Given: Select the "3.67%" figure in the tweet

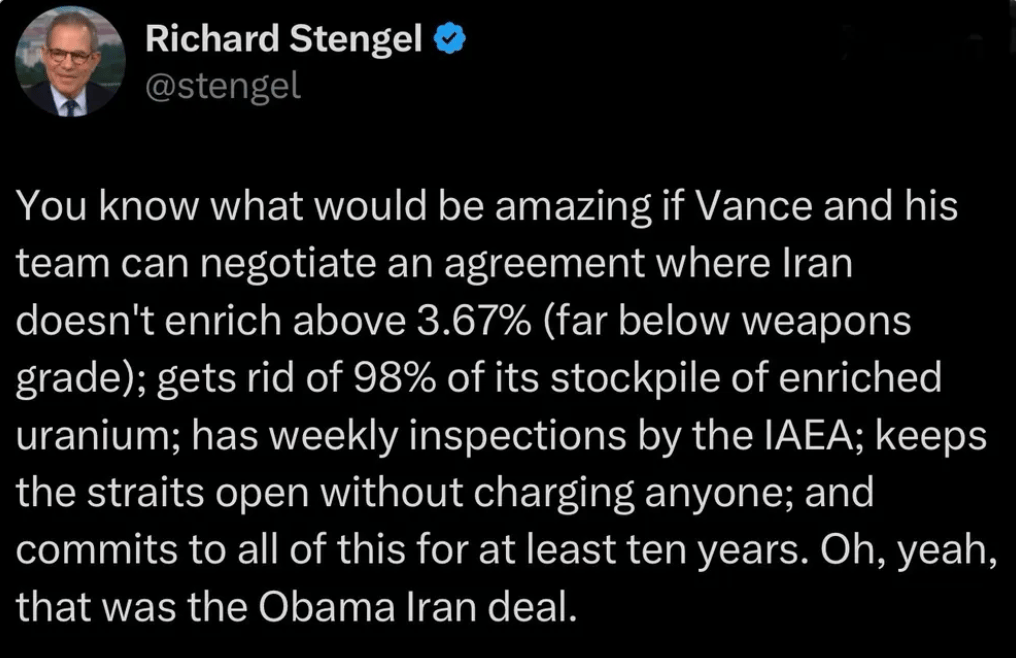Looking at the screenshot, I should point(474,321).
